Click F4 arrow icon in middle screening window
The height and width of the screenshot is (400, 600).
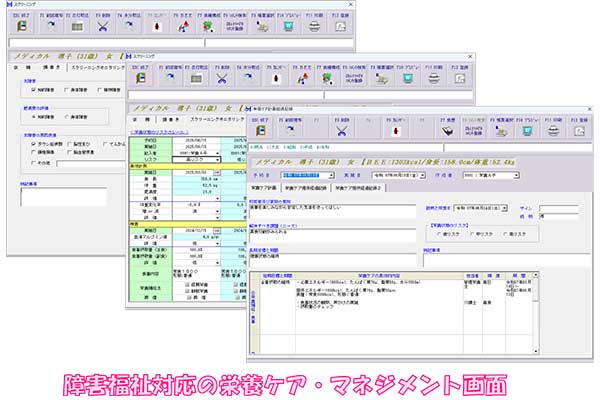click(248, 78)
